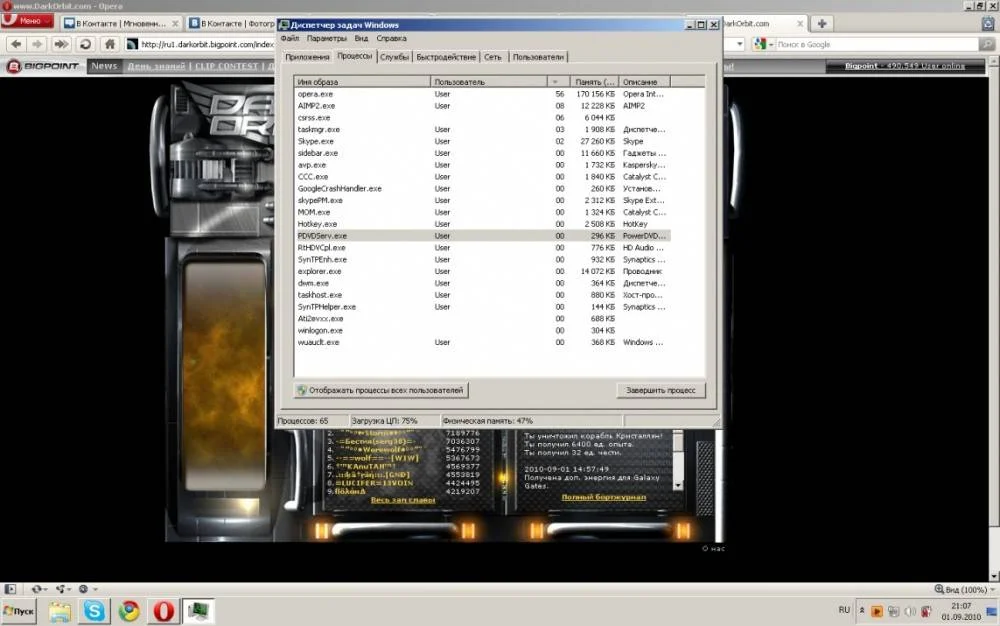
Task: Switch to the Службы tab
Action: (394, 57)
